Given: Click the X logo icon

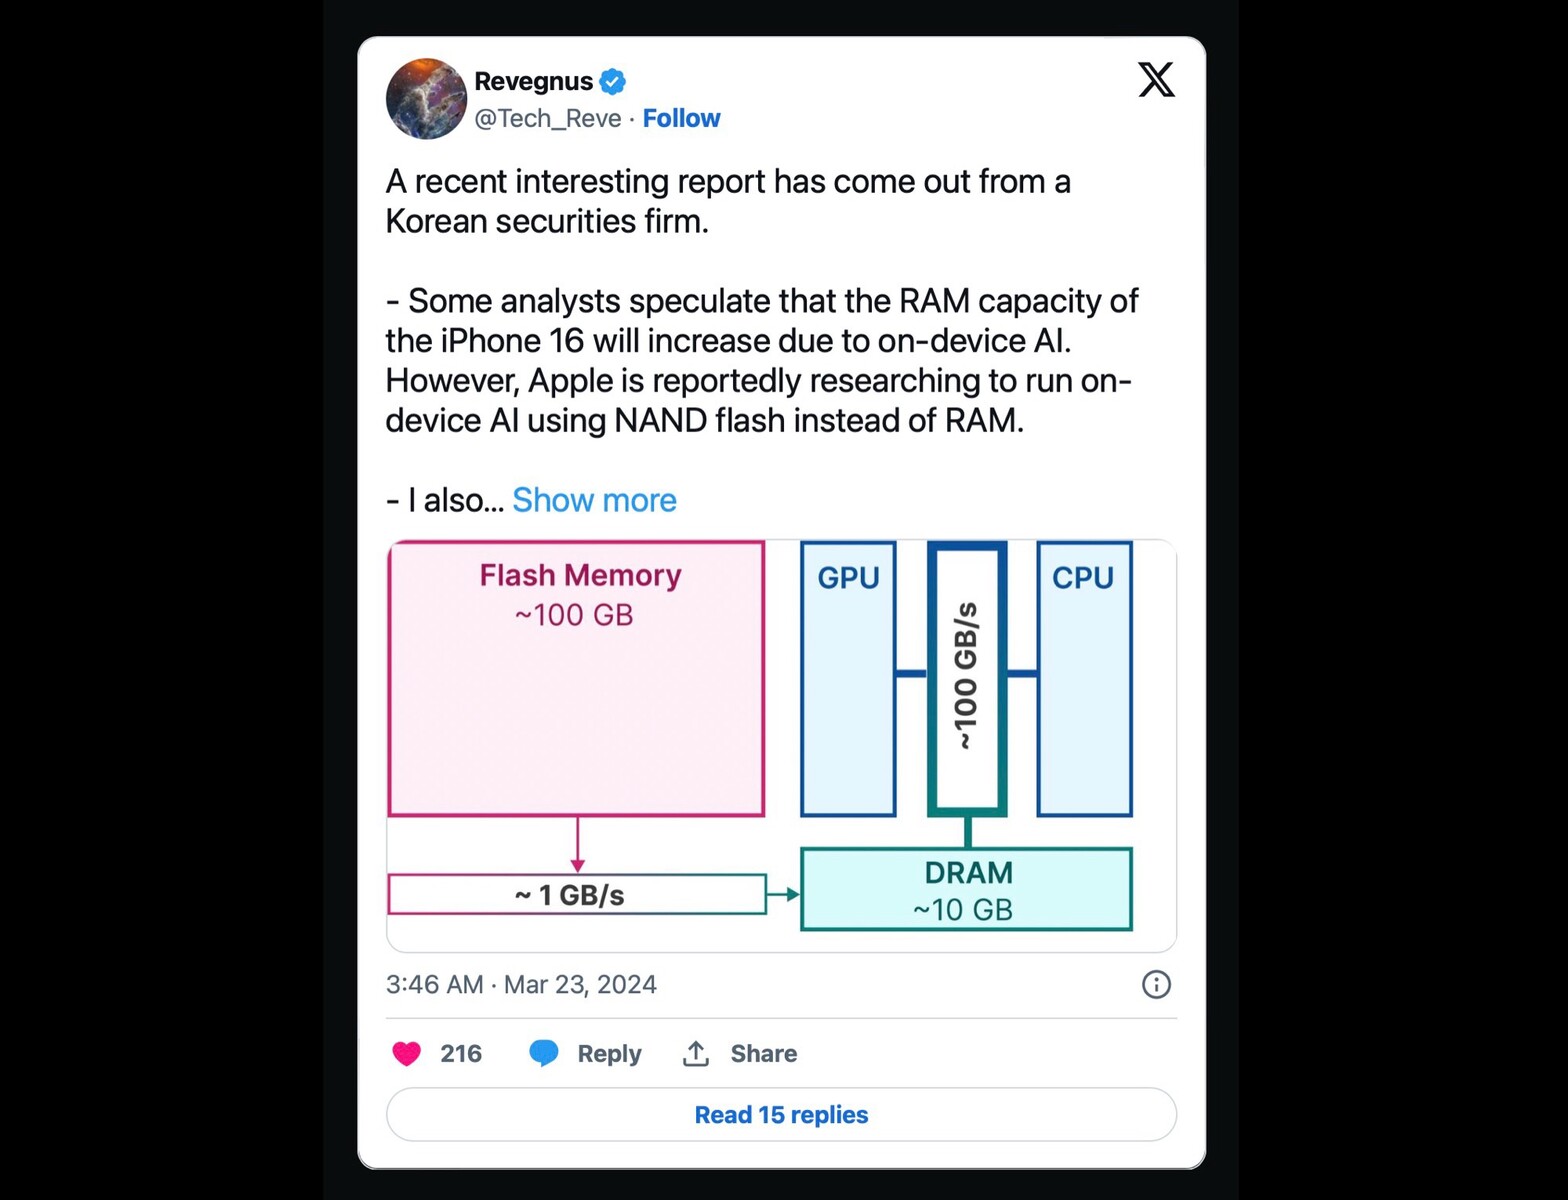Looking at the screenshot, I should click(x=1156, y=80).
